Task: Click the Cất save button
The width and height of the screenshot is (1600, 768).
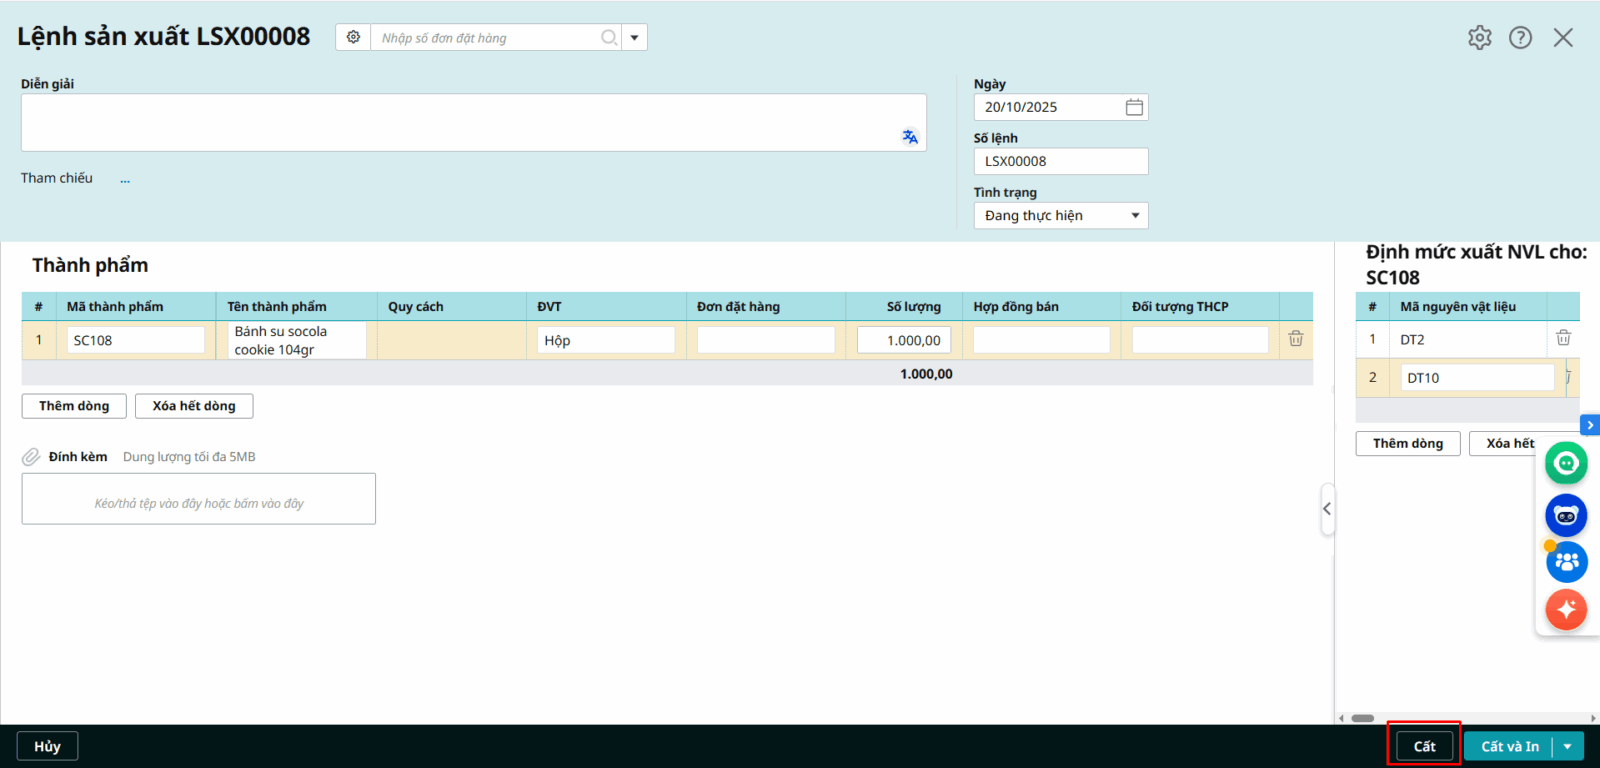Action: click(x=1424, y=746)
